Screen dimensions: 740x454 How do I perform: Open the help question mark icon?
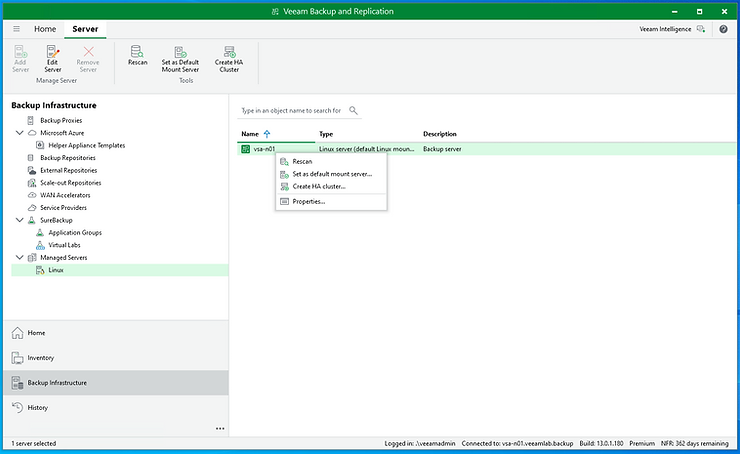(x=723, y=29)
